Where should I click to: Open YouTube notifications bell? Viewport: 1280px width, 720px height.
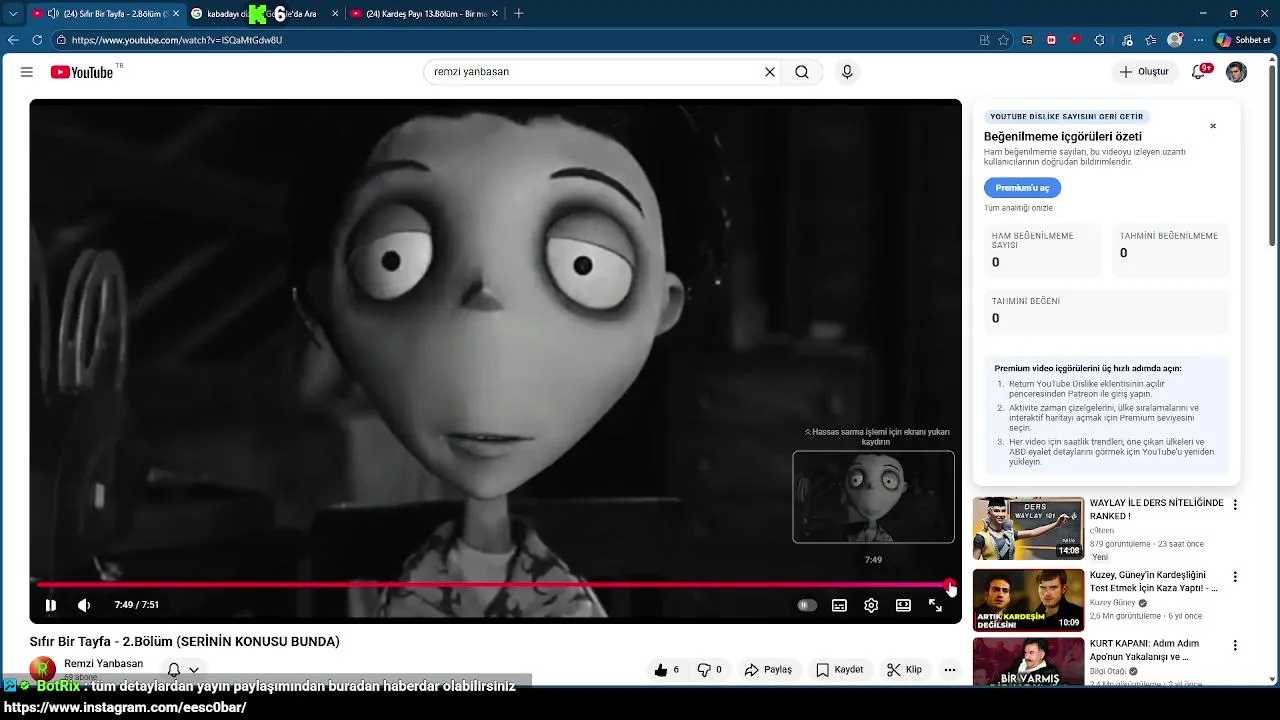point(1201,72)
